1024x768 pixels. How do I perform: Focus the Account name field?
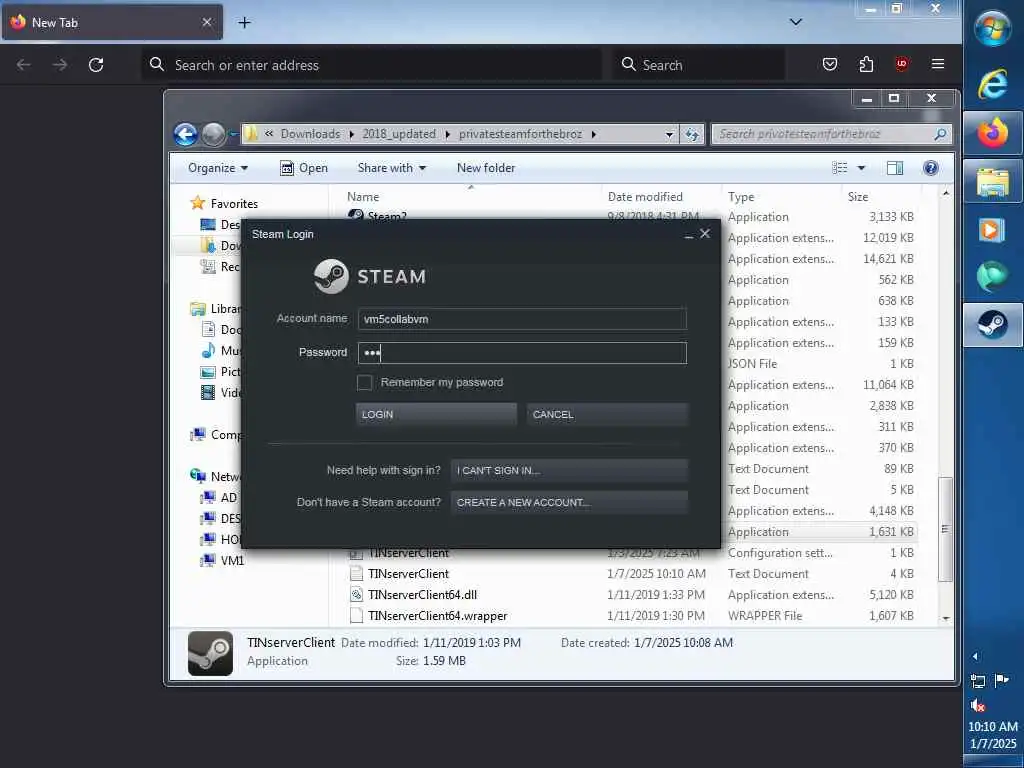522,319
